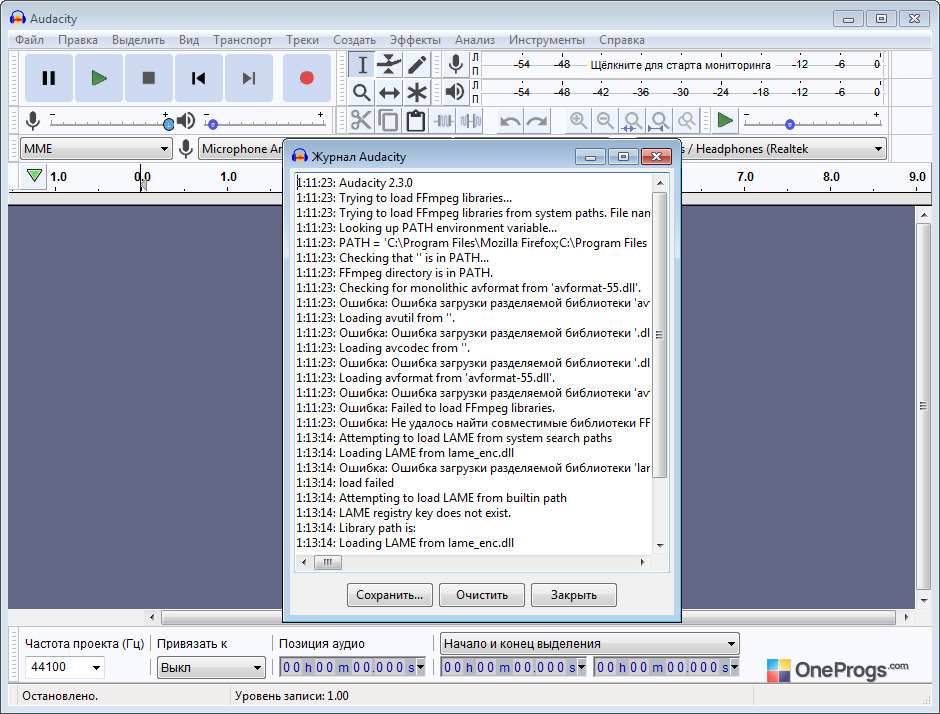Click the Zoom Toggle icon
This screenshot has width=940, height=714.
pos(686,120)
